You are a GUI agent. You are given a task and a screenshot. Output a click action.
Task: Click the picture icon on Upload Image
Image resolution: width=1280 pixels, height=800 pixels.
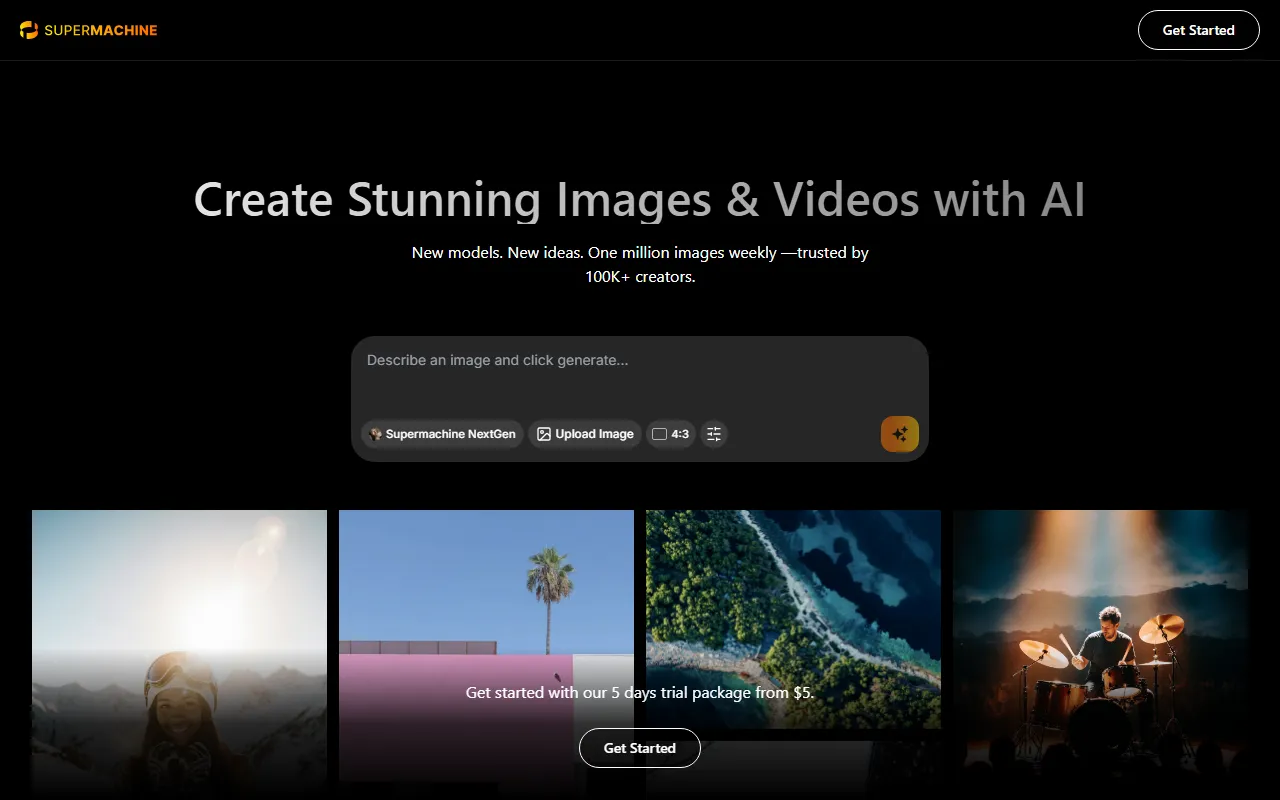coord(544,434)
